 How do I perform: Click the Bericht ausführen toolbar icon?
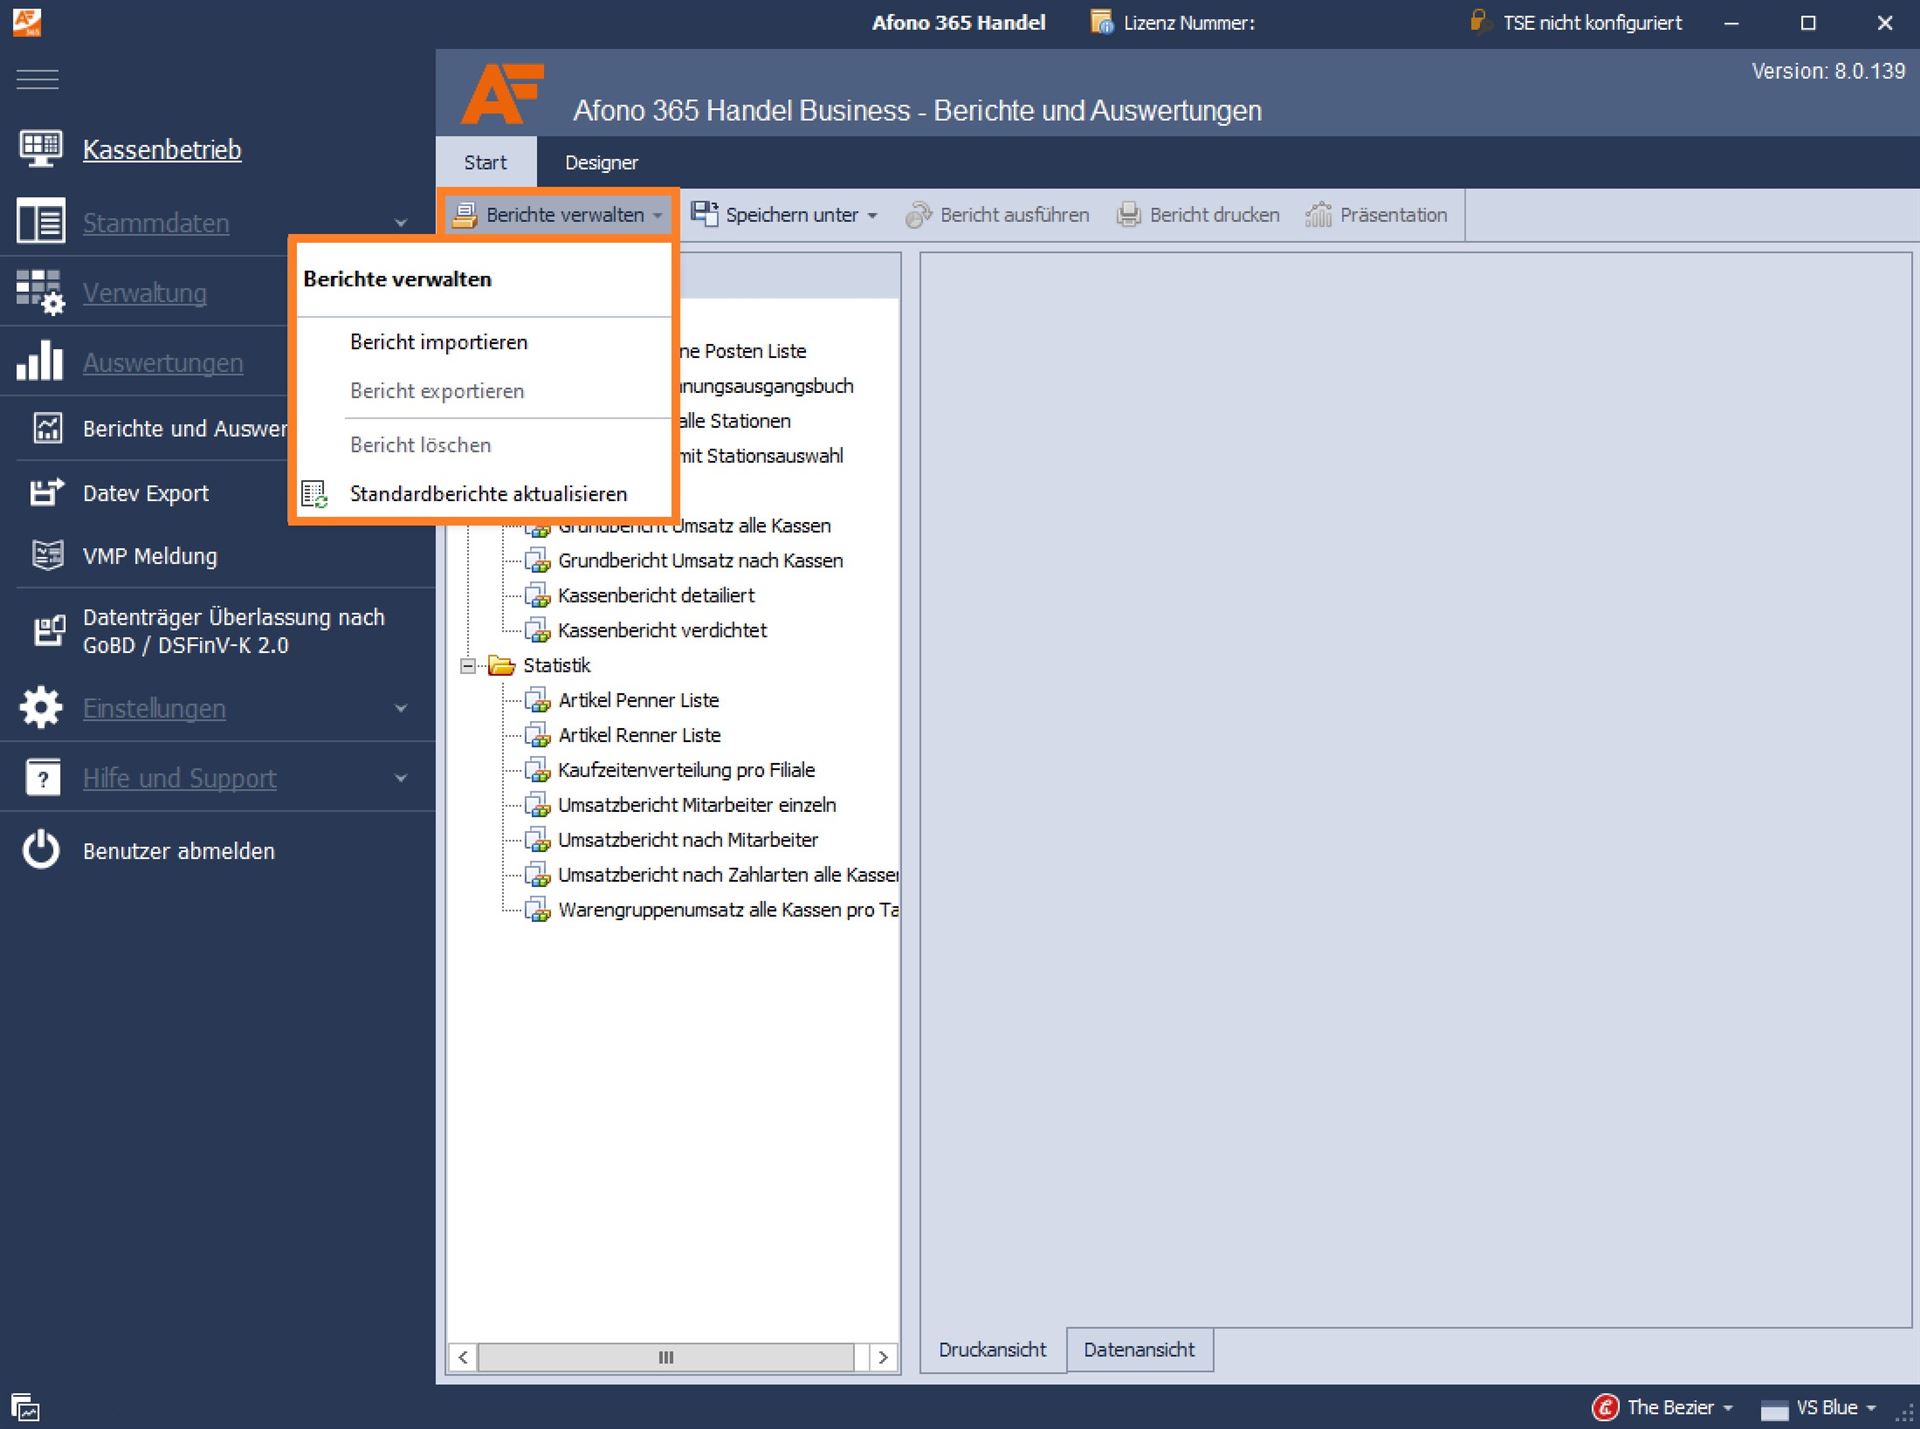click(918, 215)
